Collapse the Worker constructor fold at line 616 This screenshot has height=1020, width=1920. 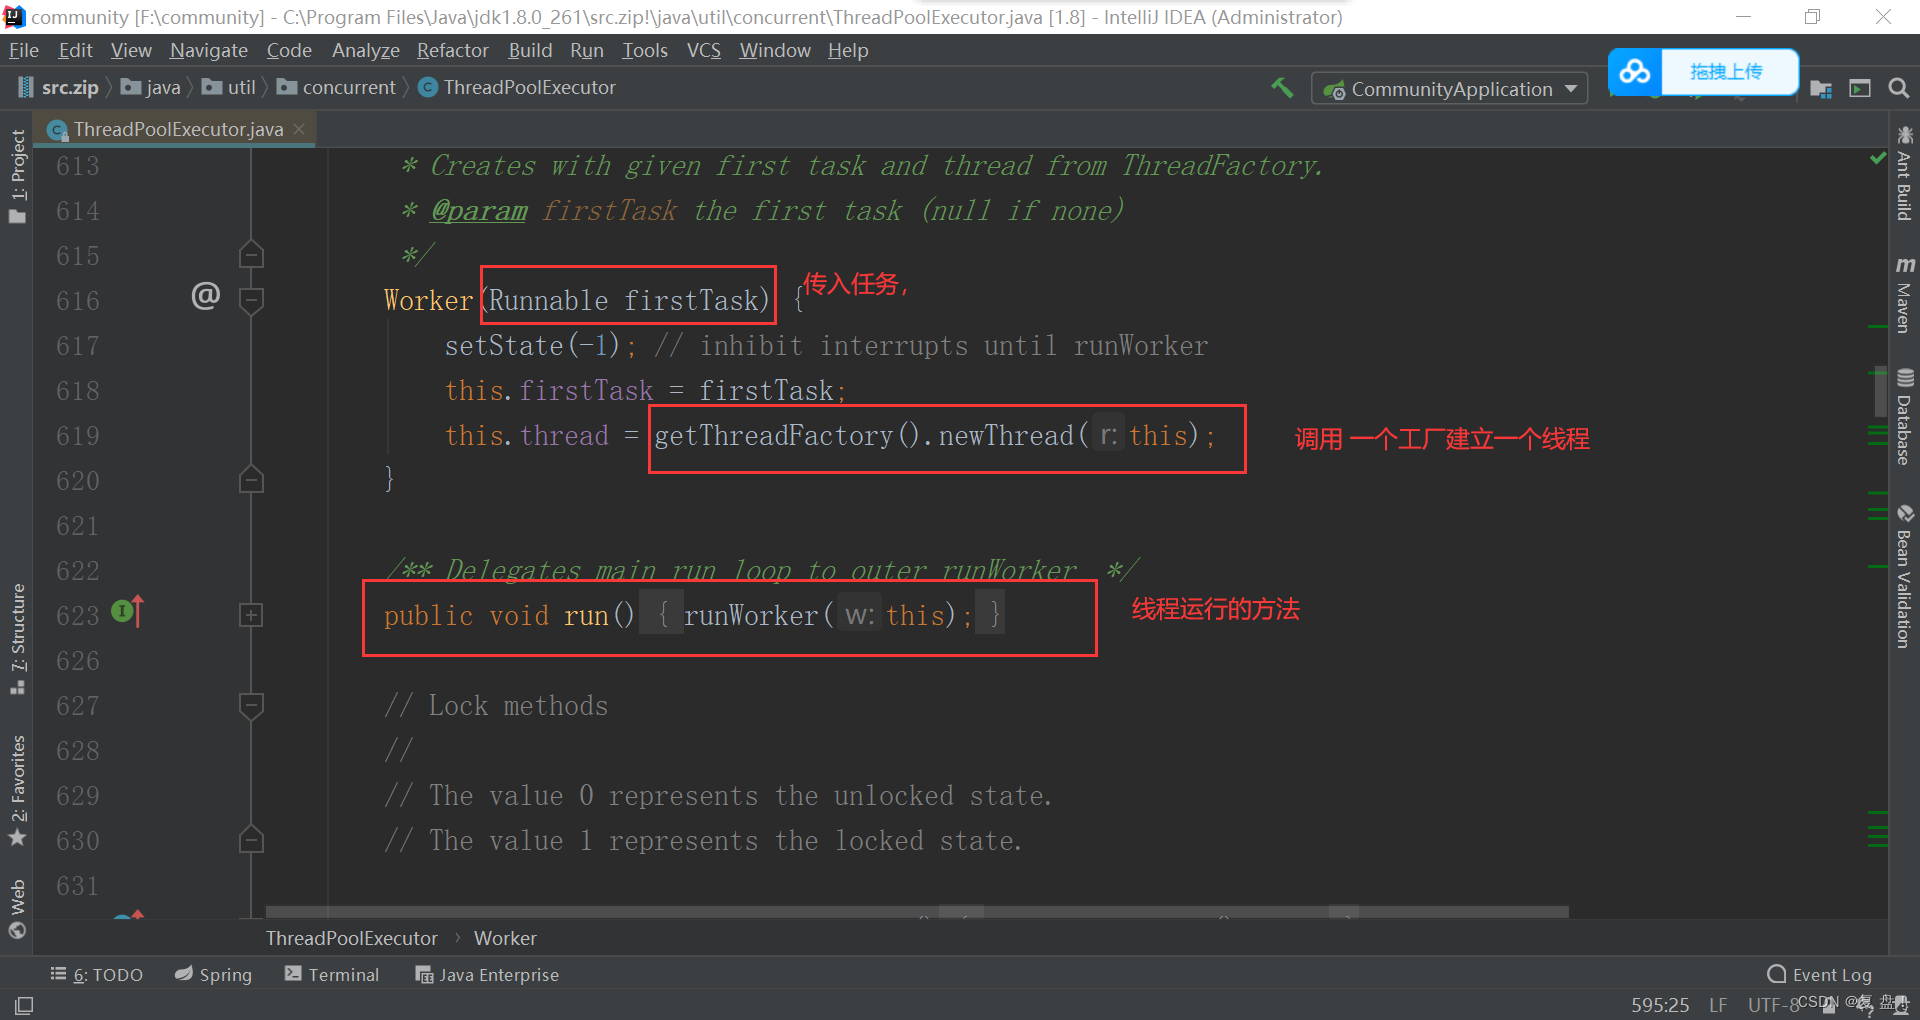252,300
